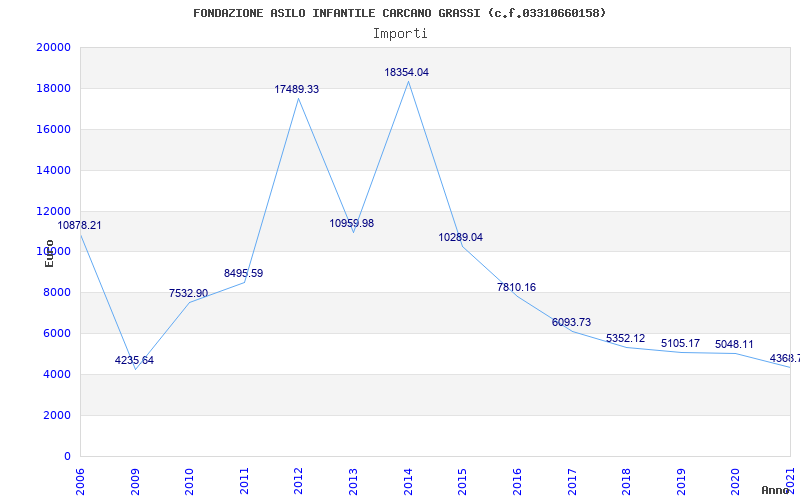Click x-axis year label 2010

click(x=189, y=481)
